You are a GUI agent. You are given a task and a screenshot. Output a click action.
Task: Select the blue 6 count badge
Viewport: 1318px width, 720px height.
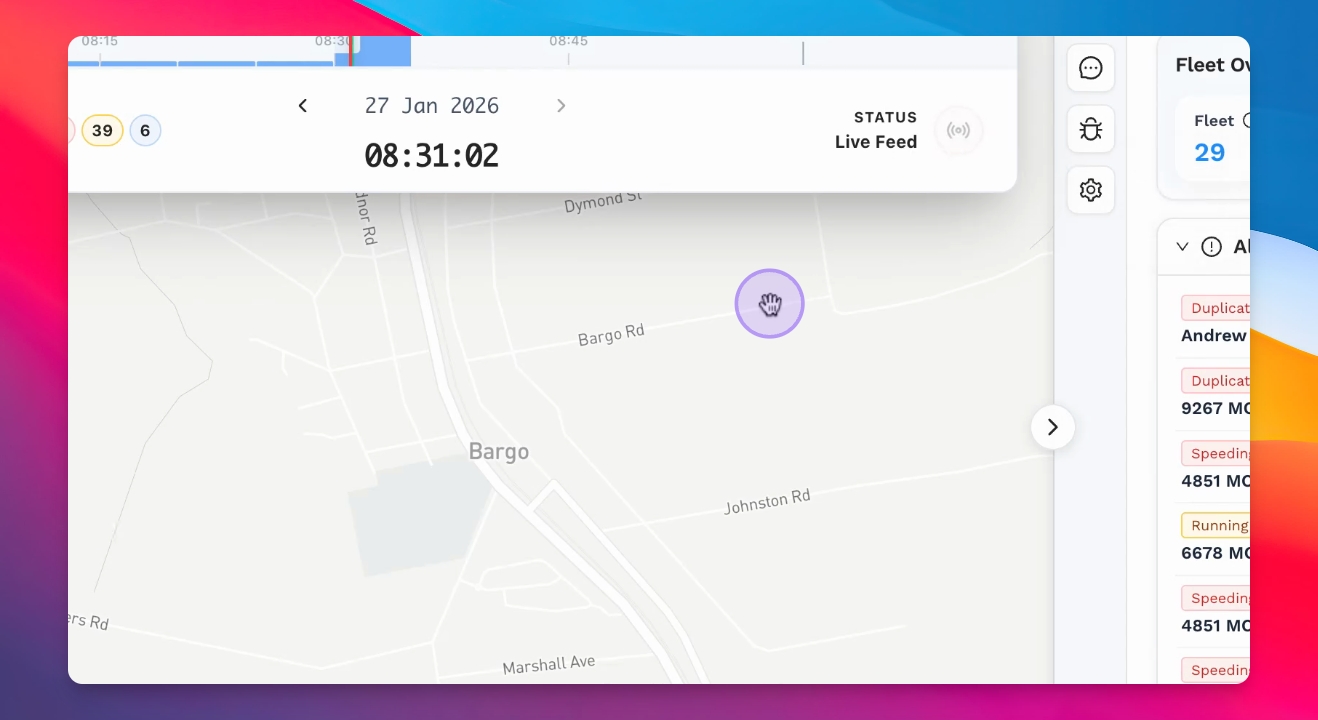[145, 131]
